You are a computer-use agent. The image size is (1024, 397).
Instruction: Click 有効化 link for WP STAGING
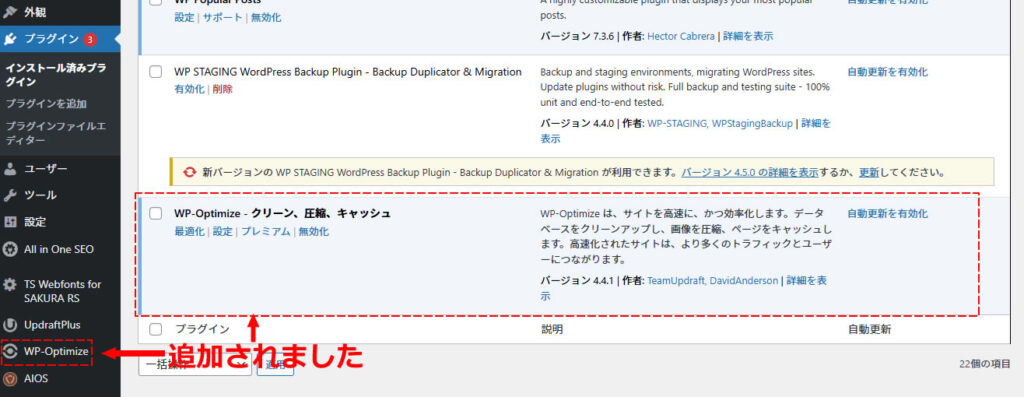tap(189, 89)
